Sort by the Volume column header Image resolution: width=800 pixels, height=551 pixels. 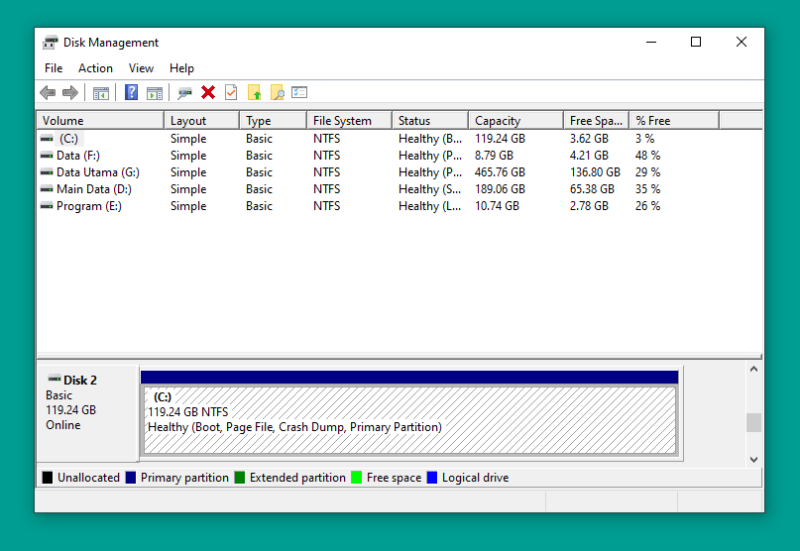click(x=100, y=121)
